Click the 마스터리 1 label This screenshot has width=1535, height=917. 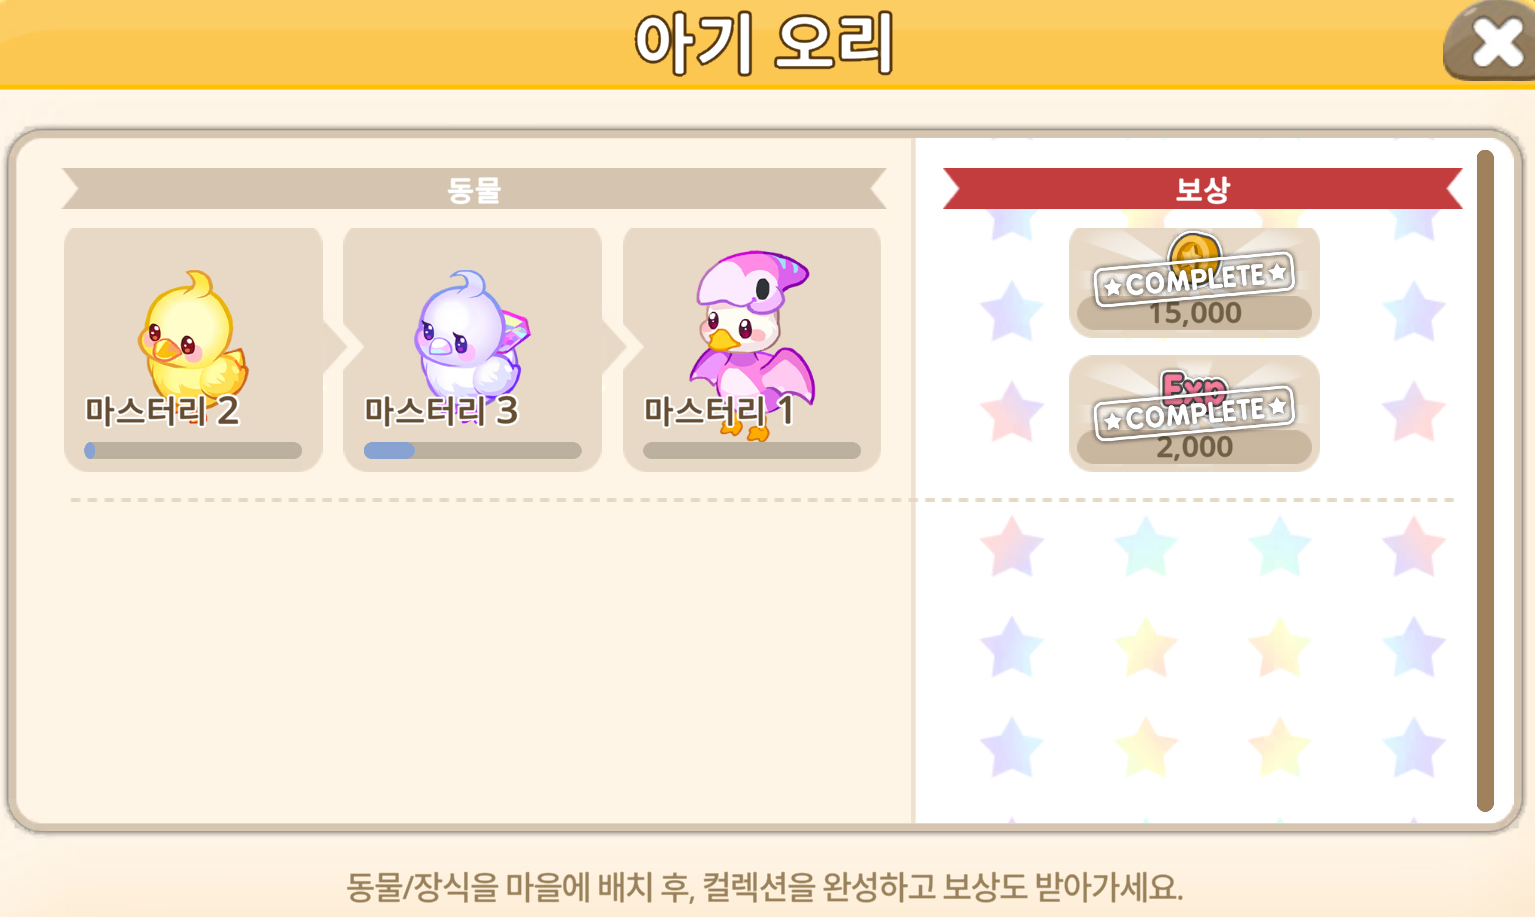pyautogui.click(x=719, y=410)
